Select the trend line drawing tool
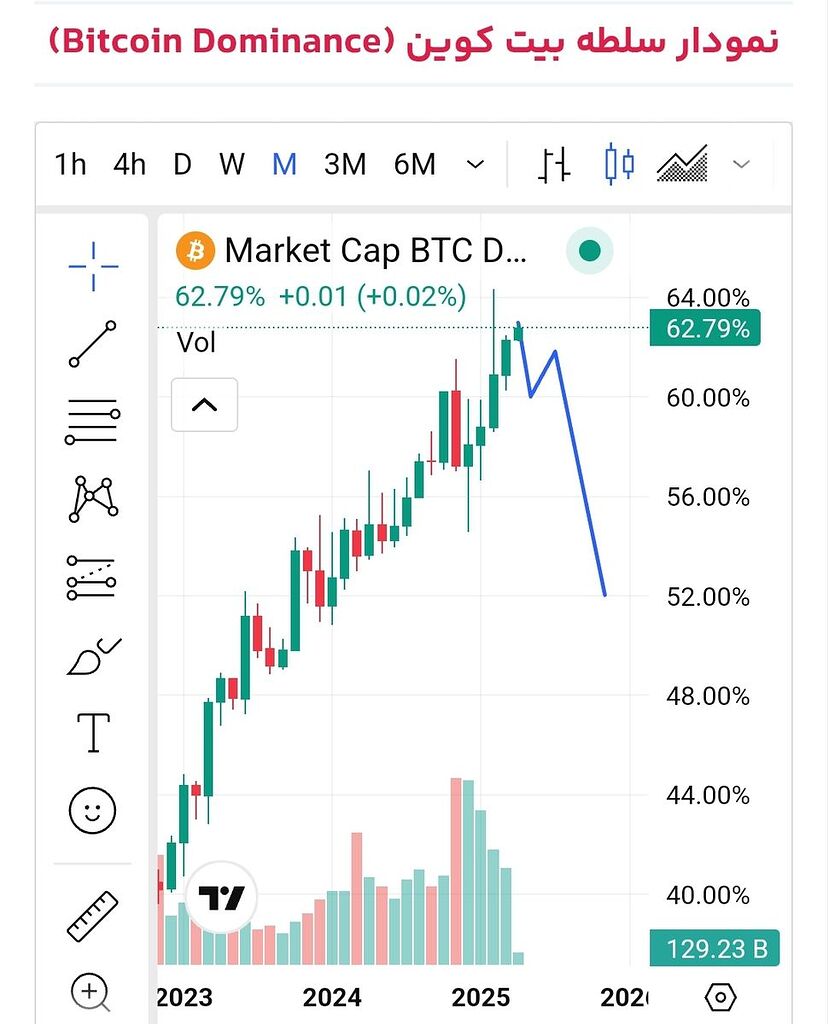The height and width of the screenshot is (1024, 828). (93, 343)
